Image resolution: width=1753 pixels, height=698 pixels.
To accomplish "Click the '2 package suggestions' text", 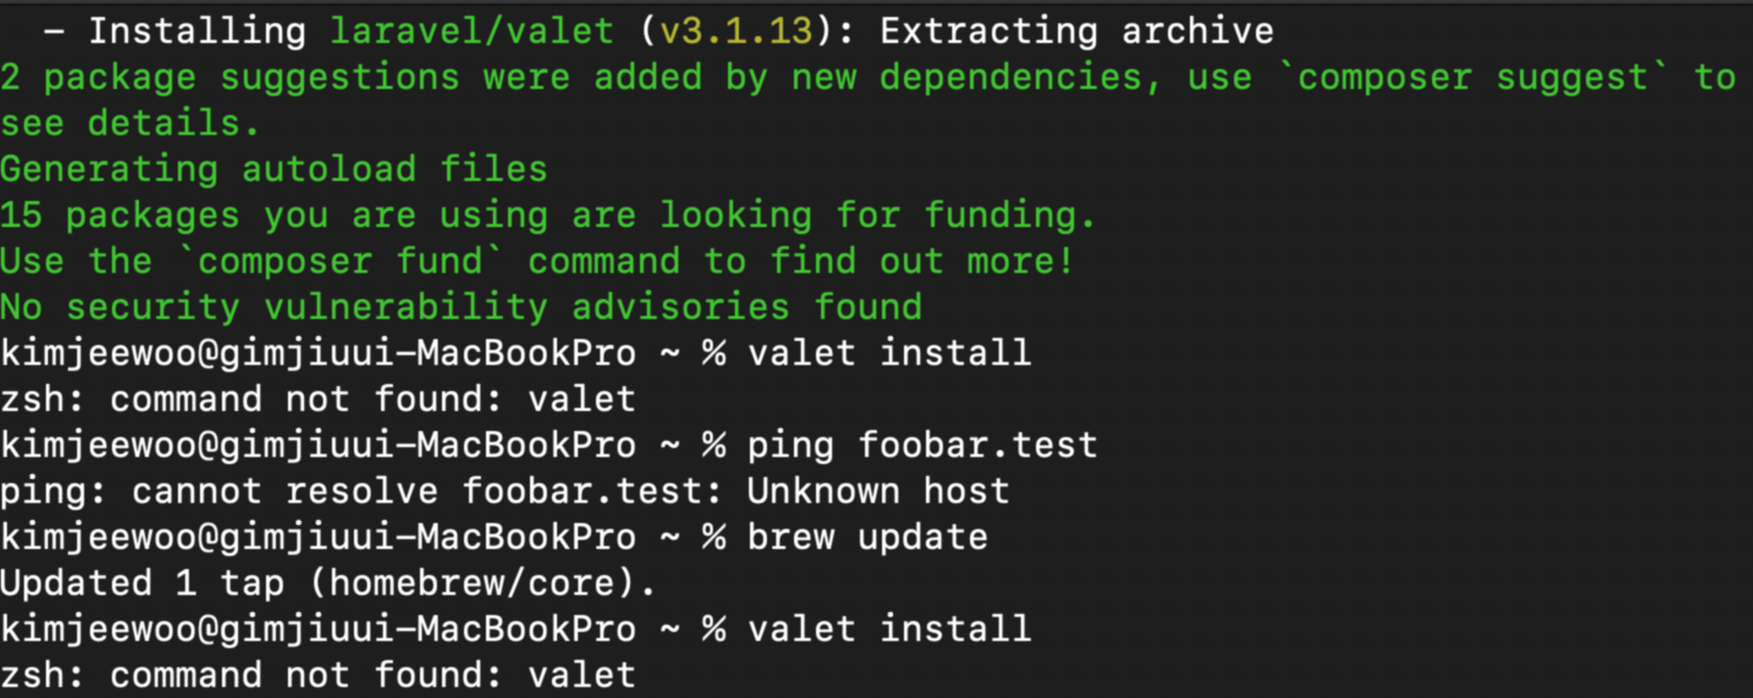I will coord(230,77).
